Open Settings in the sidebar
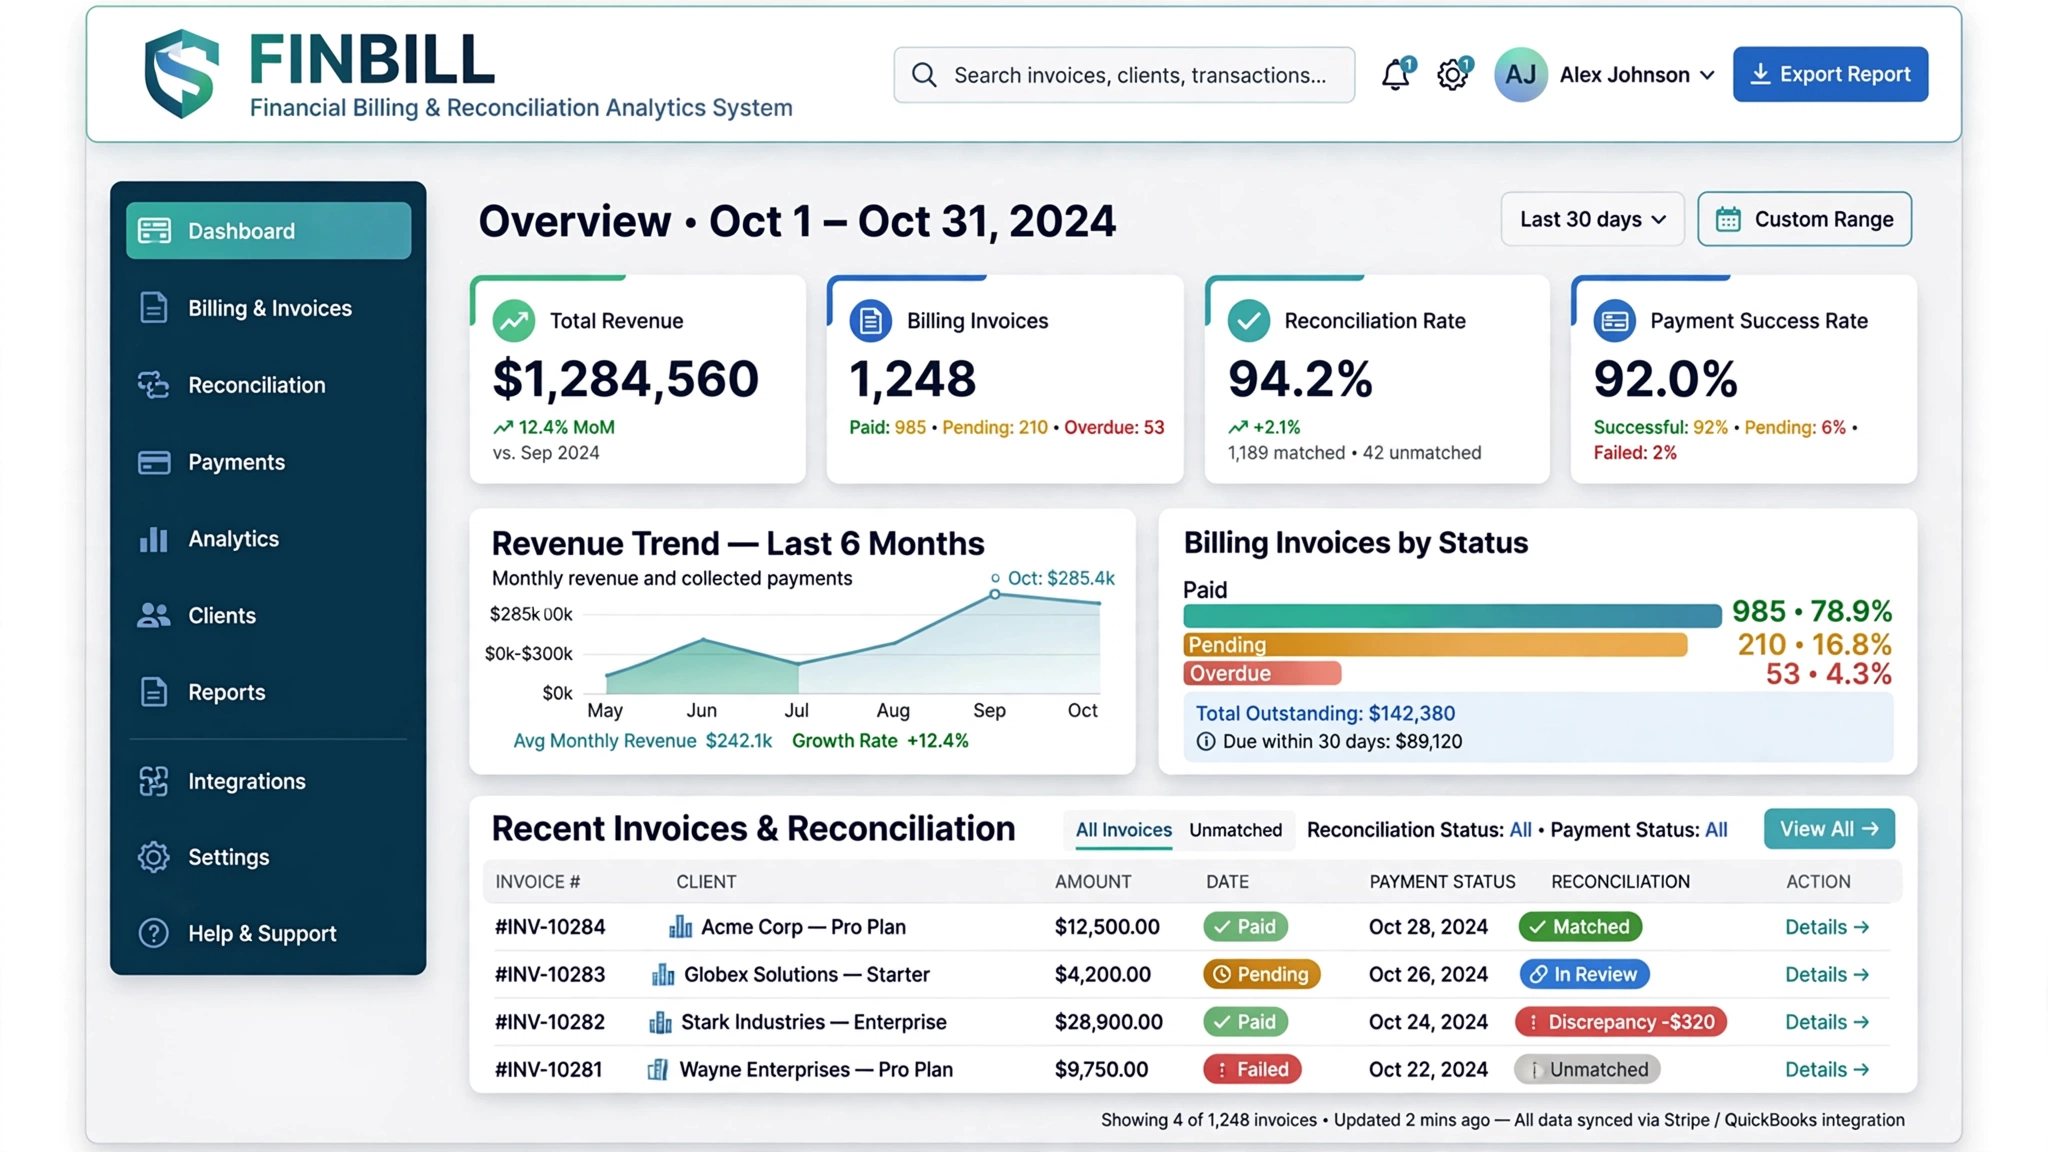Image resolution: width=2048 pixels, height=1152 pixels. (x=268, y=857)
